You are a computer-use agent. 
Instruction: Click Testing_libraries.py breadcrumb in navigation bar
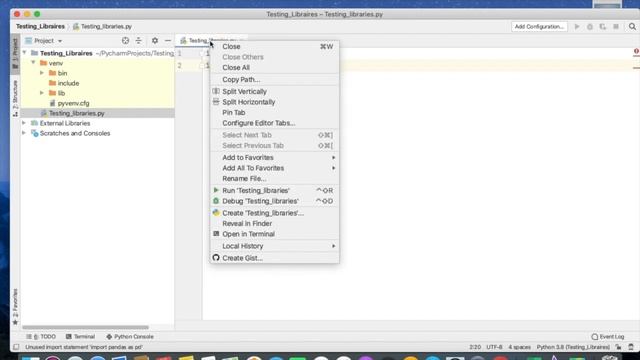click(x=102, y=27)
